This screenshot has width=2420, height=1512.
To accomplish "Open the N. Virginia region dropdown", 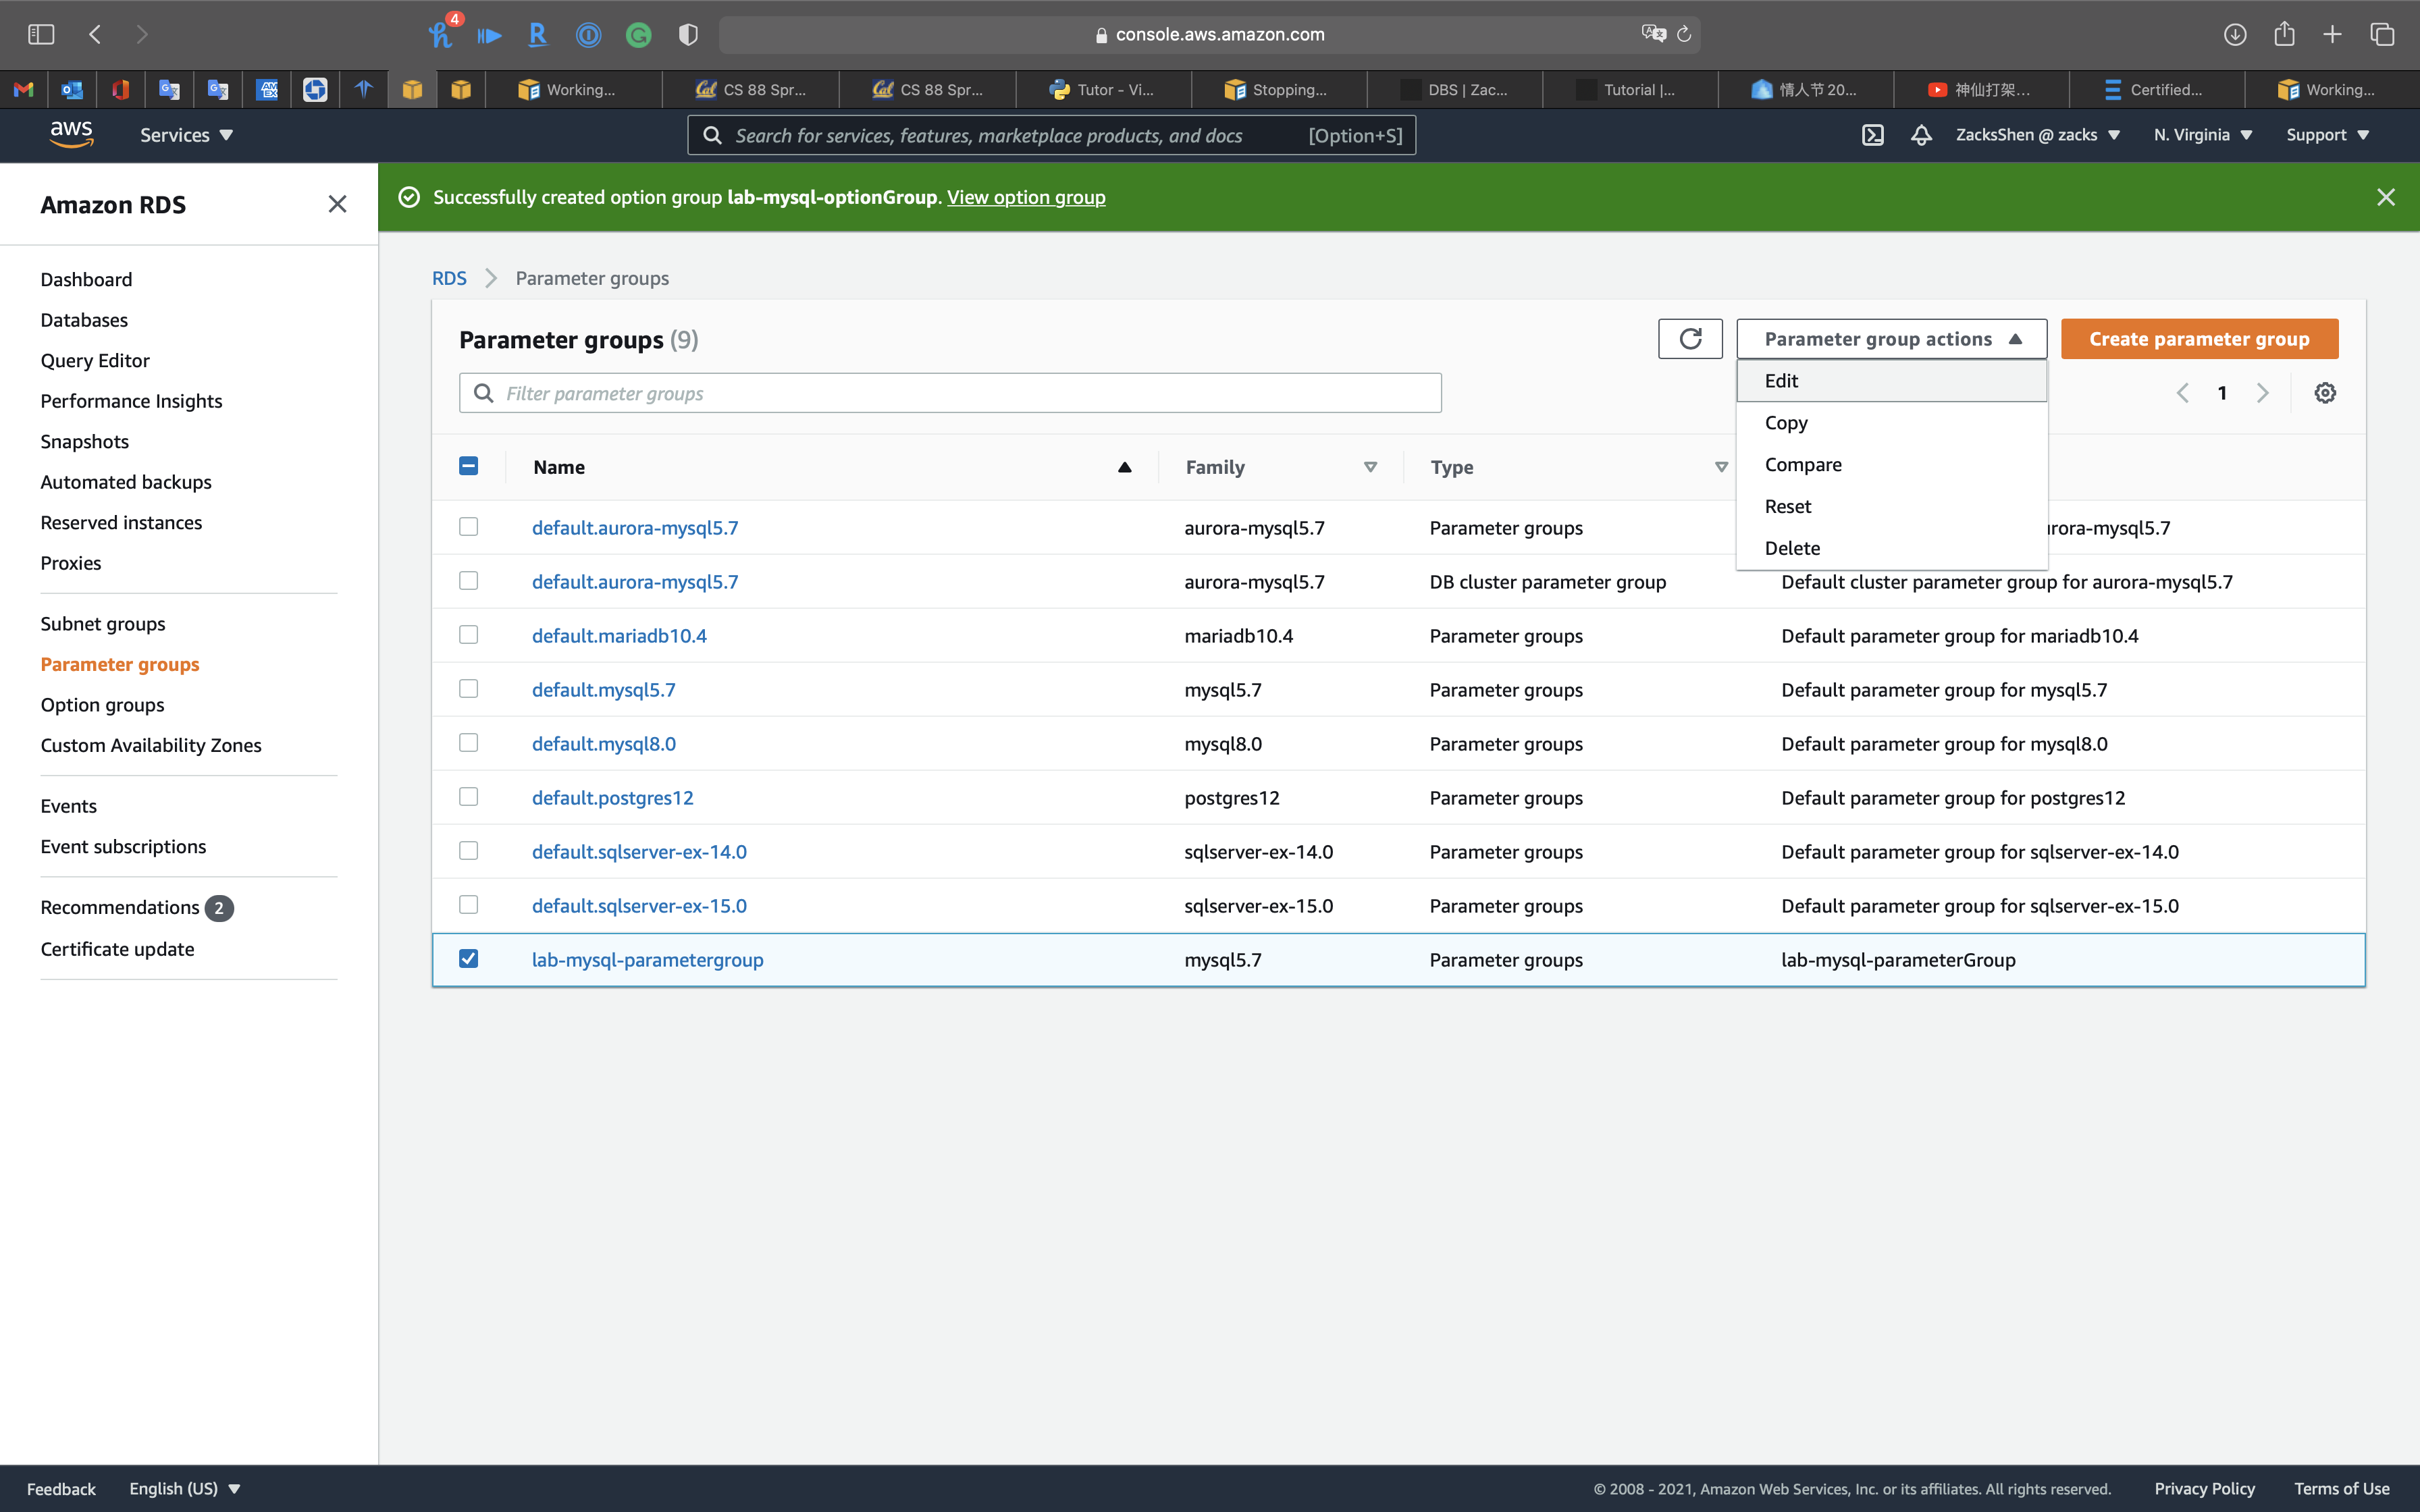I will (2202, 135).
